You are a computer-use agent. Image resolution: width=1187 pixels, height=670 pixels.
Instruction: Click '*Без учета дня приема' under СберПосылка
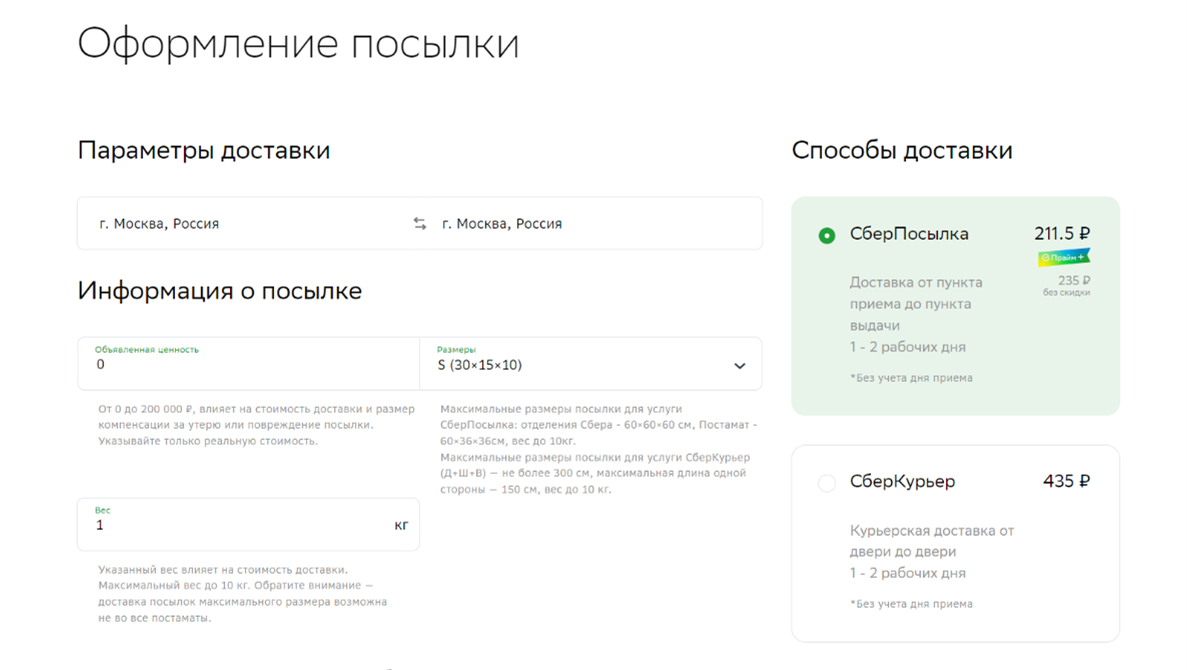tap(911, 377)
